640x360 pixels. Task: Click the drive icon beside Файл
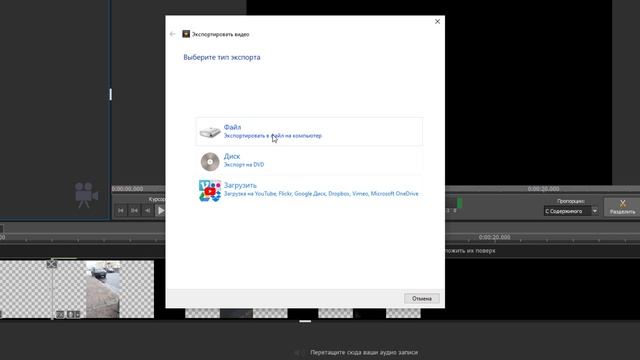(210, 132)
